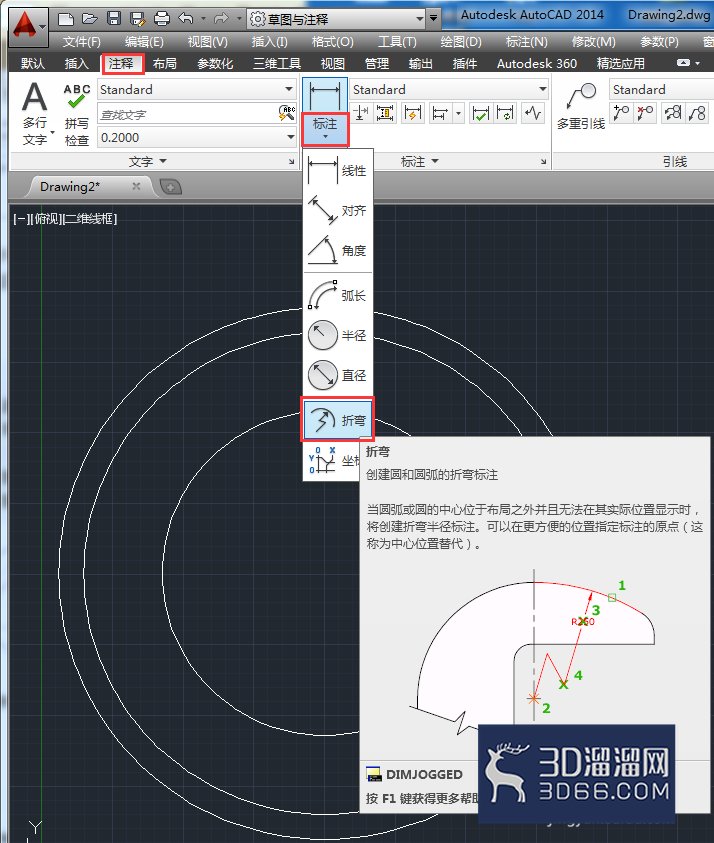Viewport: 714px width, 843px height.
Task: Select the Quick Dimension lightning icon
Action: (x=413, y=113)
